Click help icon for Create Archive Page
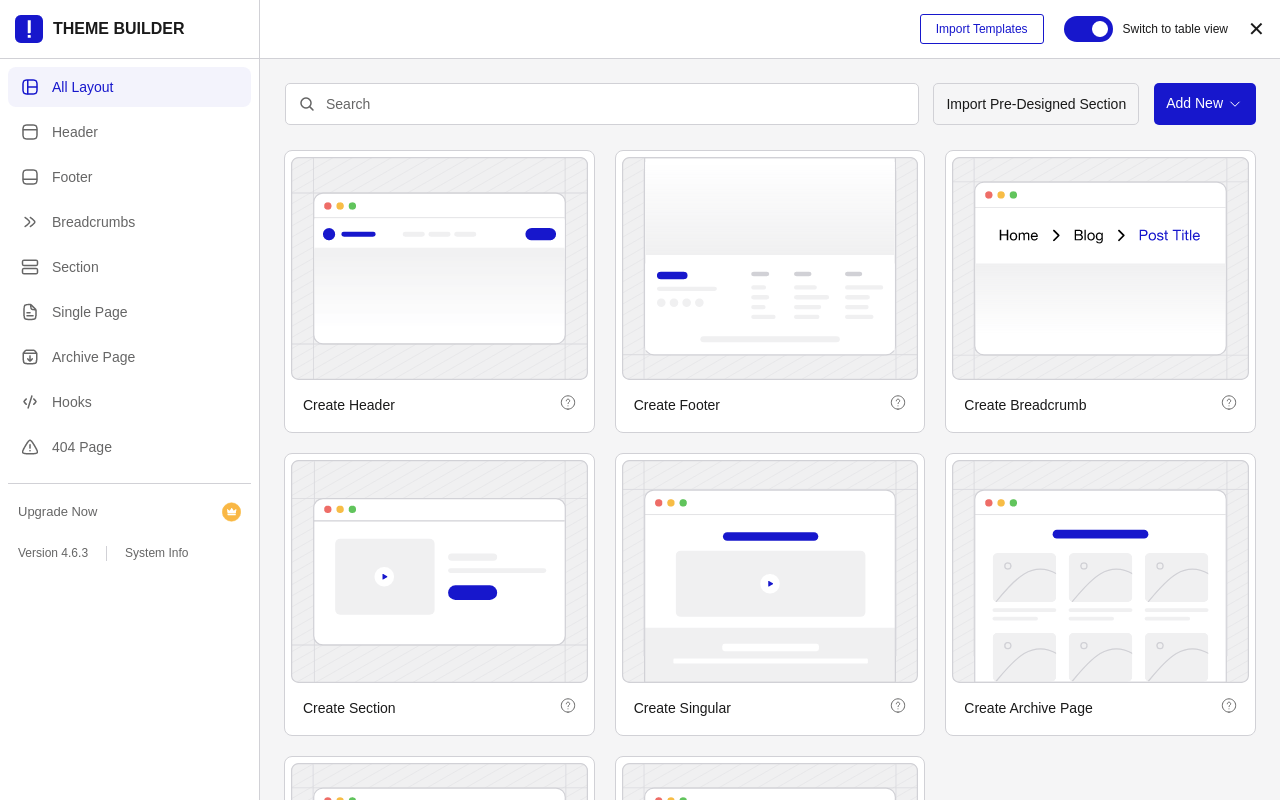1280x800 pixels. coord(1229,705)
